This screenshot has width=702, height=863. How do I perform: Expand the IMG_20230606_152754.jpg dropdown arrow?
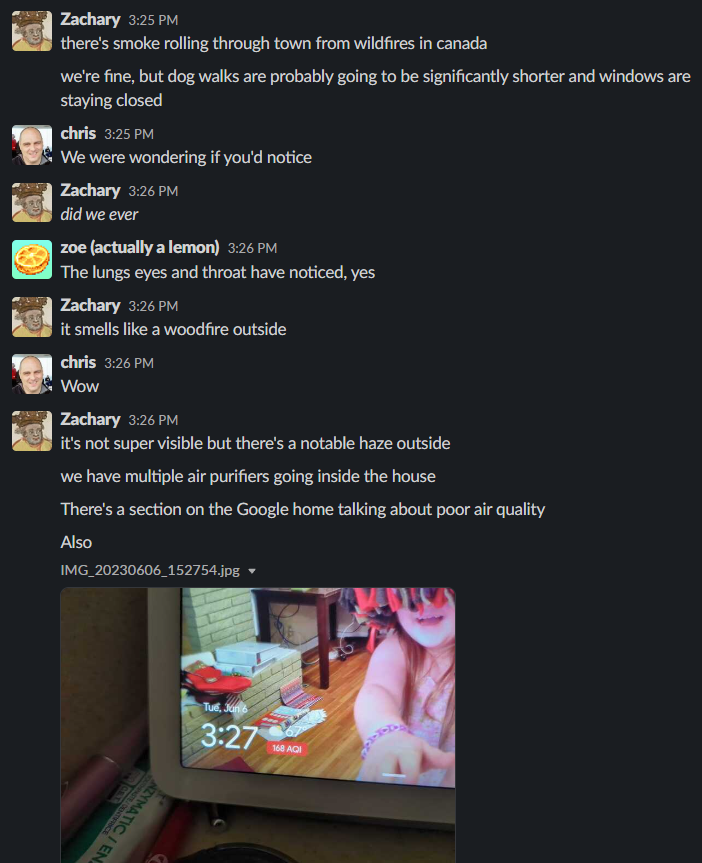coord(252,571)
